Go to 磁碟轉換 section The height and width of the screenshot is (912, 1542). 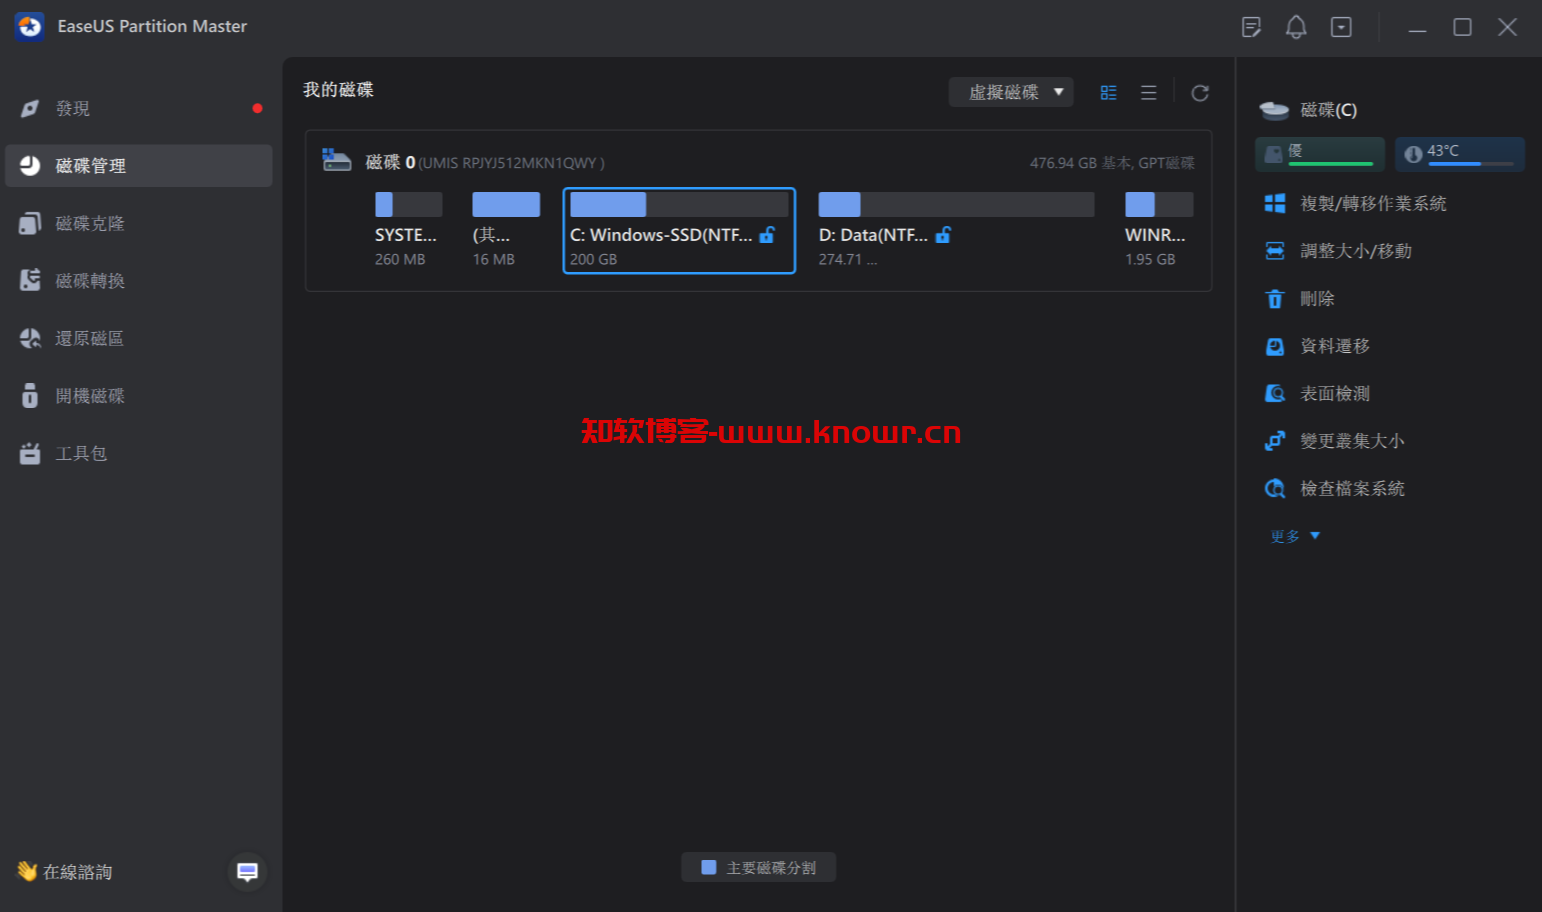(138, 281)
